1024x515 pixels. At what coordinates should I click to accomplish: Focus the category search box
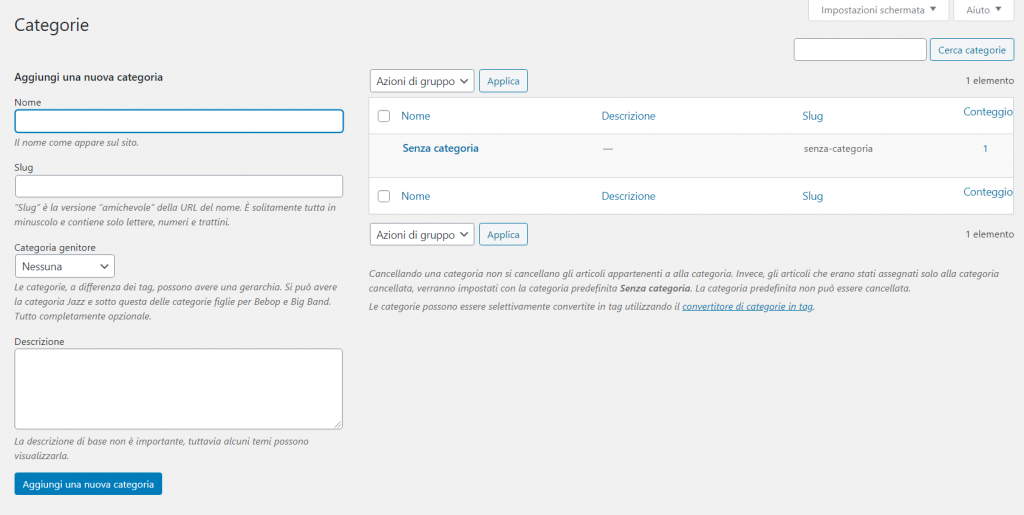[x=860, y=50]
